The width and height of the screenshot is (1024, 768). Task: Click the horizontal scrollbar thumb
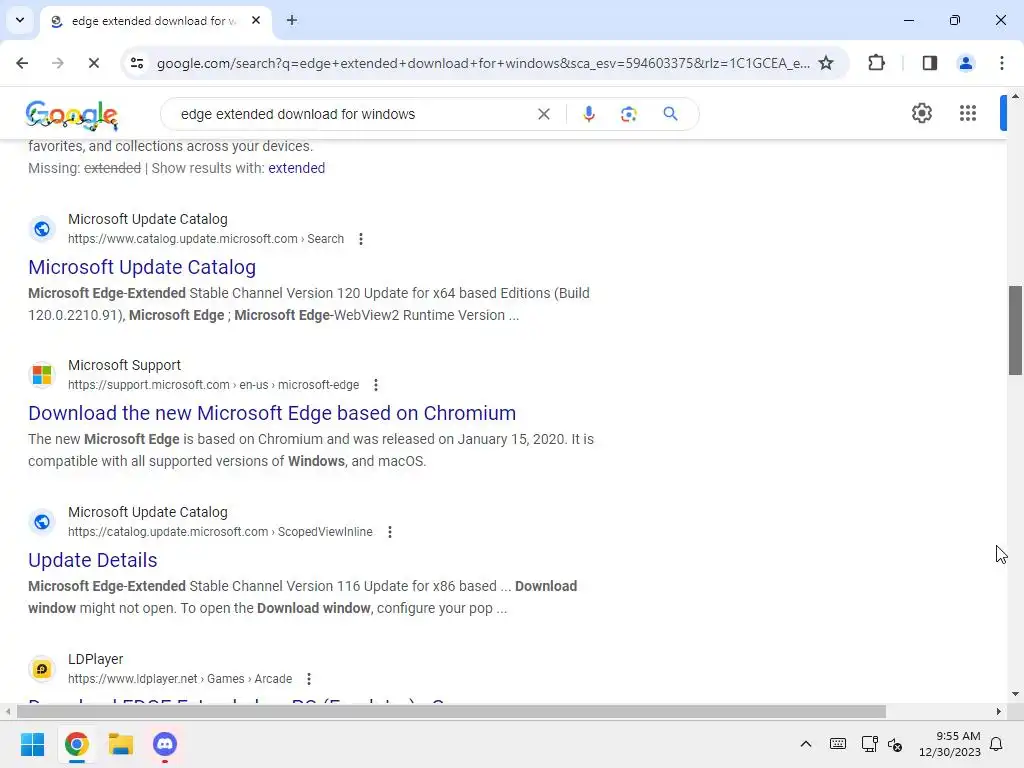(x=451, y=711)
